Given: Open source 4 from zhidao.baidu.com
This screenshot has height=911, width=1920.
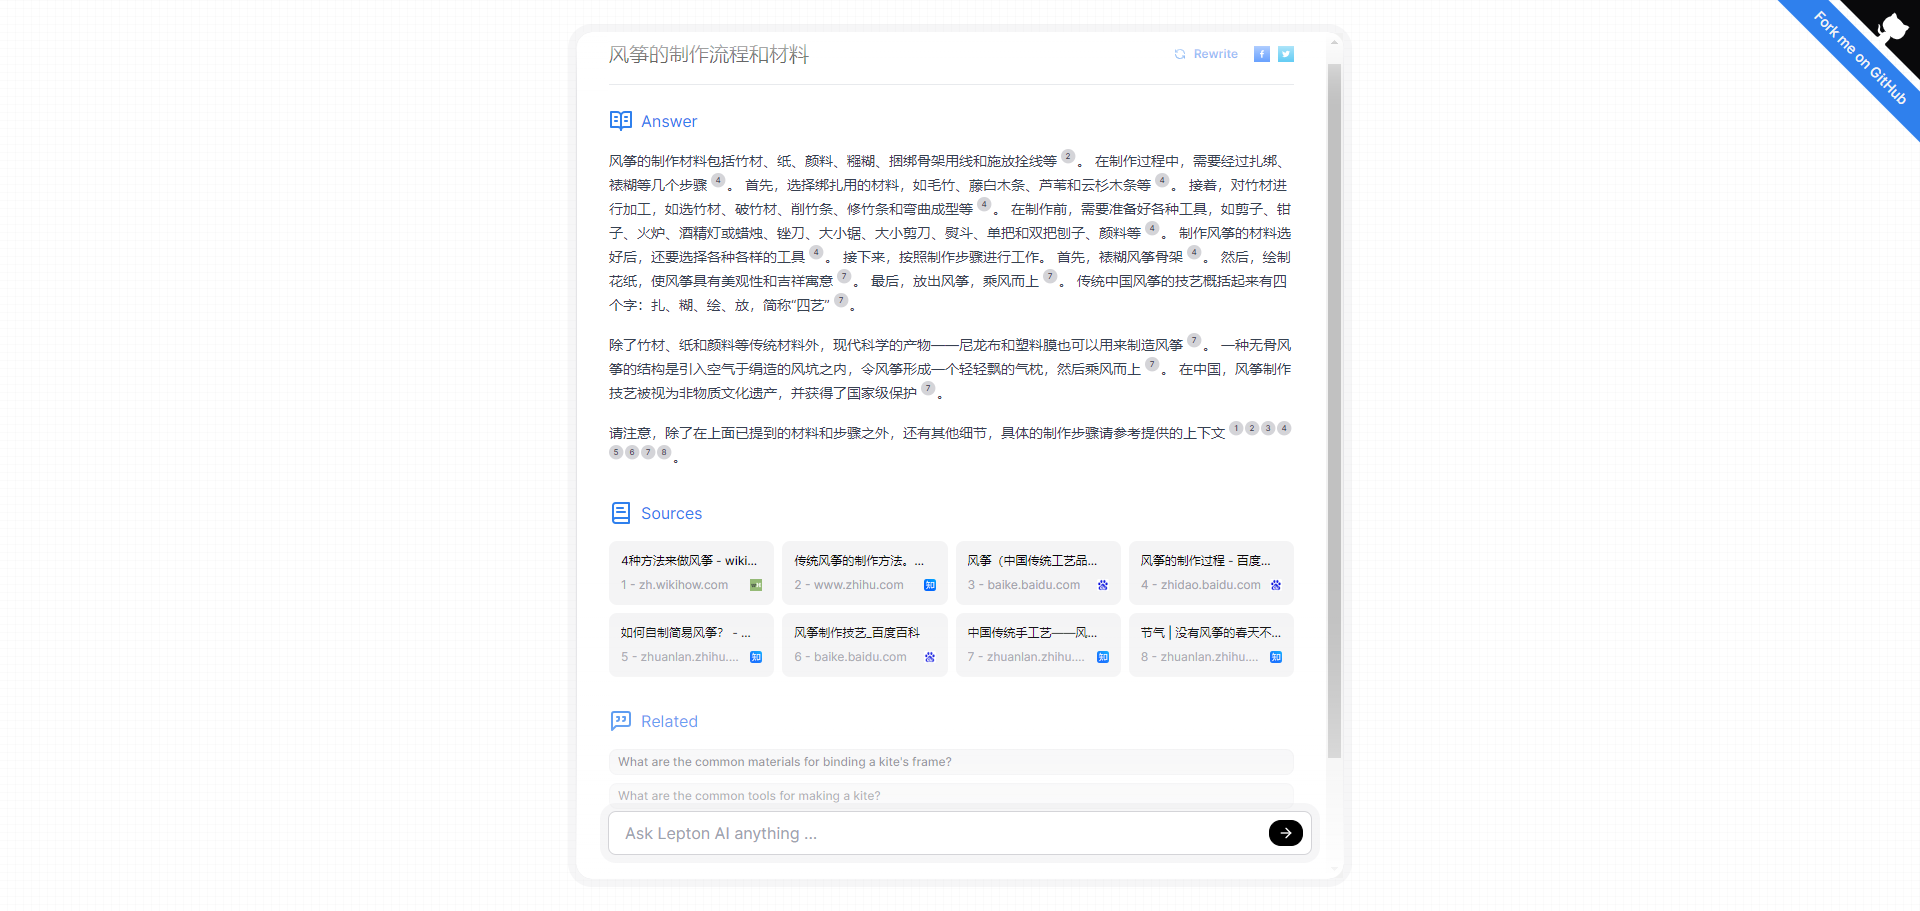Looking at the screenshot, I should tap(1211, 573).
